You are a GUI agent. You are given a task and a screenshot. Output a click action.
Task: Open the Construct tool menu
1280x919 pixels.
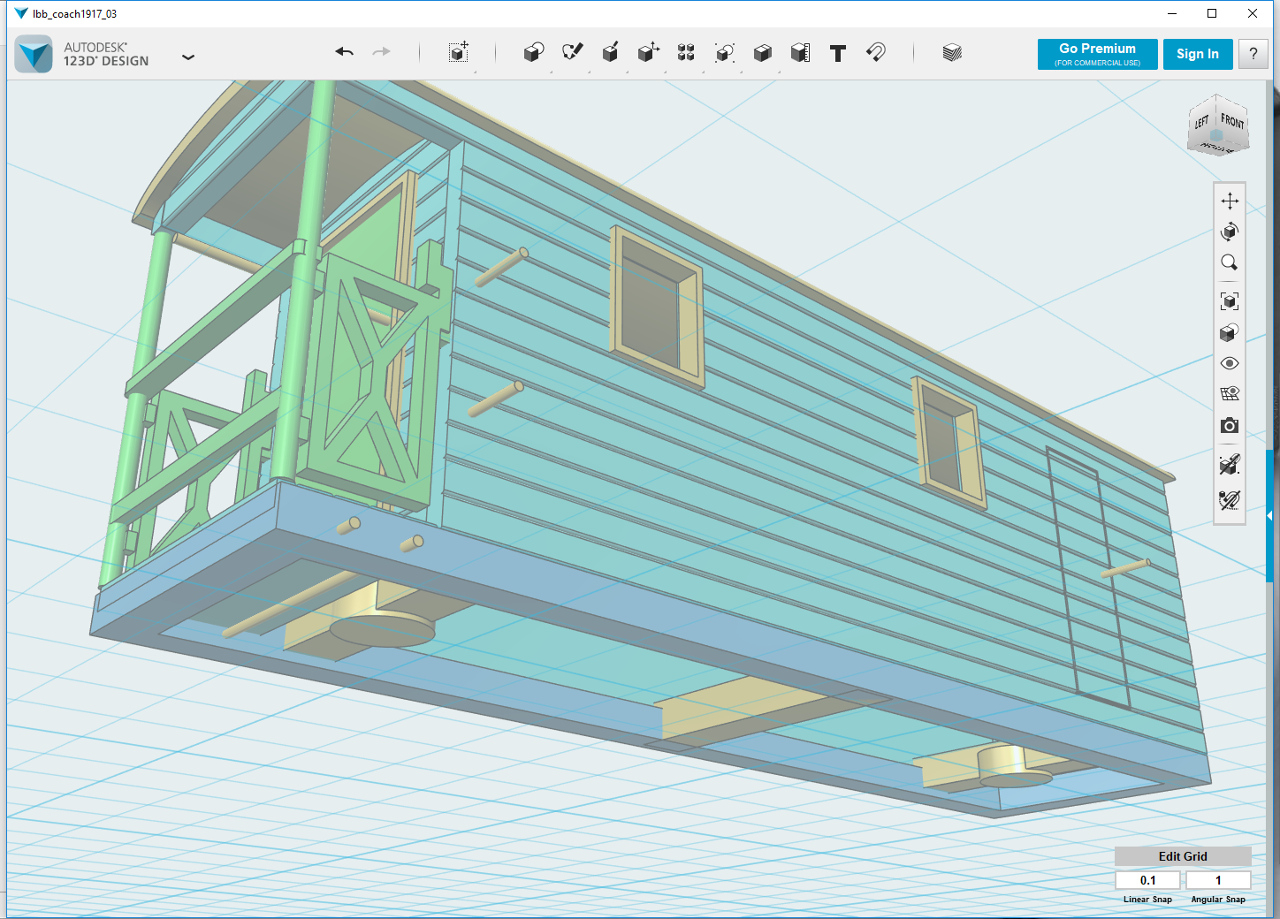[610, 53]
